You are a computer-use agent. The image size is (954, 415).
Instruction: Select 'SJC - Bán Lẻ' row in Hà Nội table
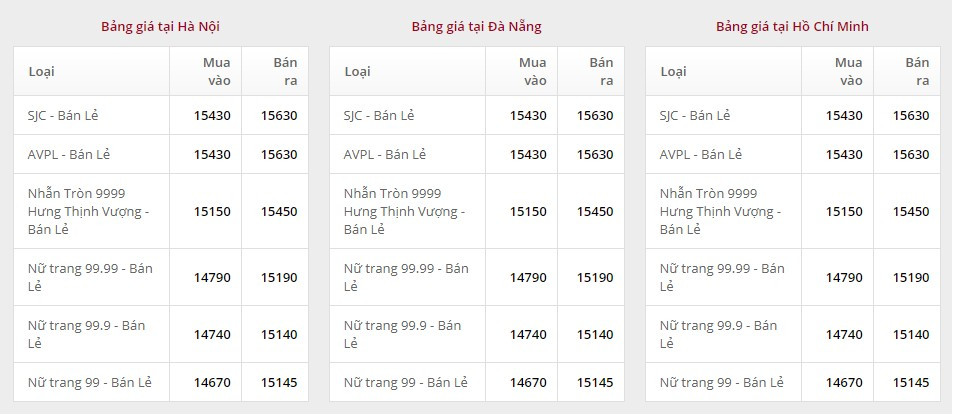[63, 115]
